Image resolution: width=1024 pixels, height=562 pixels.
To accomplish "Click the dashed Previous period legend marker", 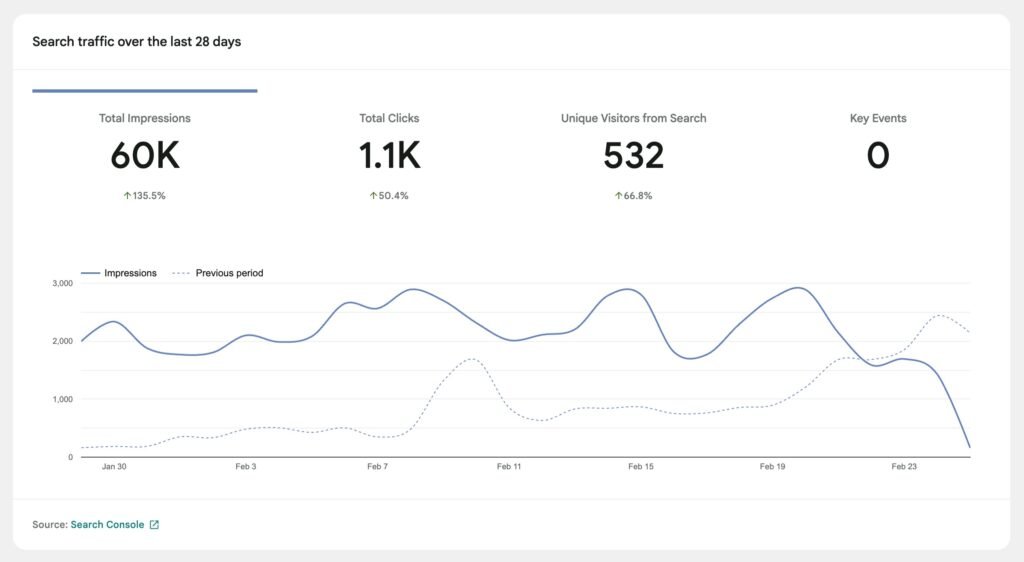I will [x=180, y=273].
